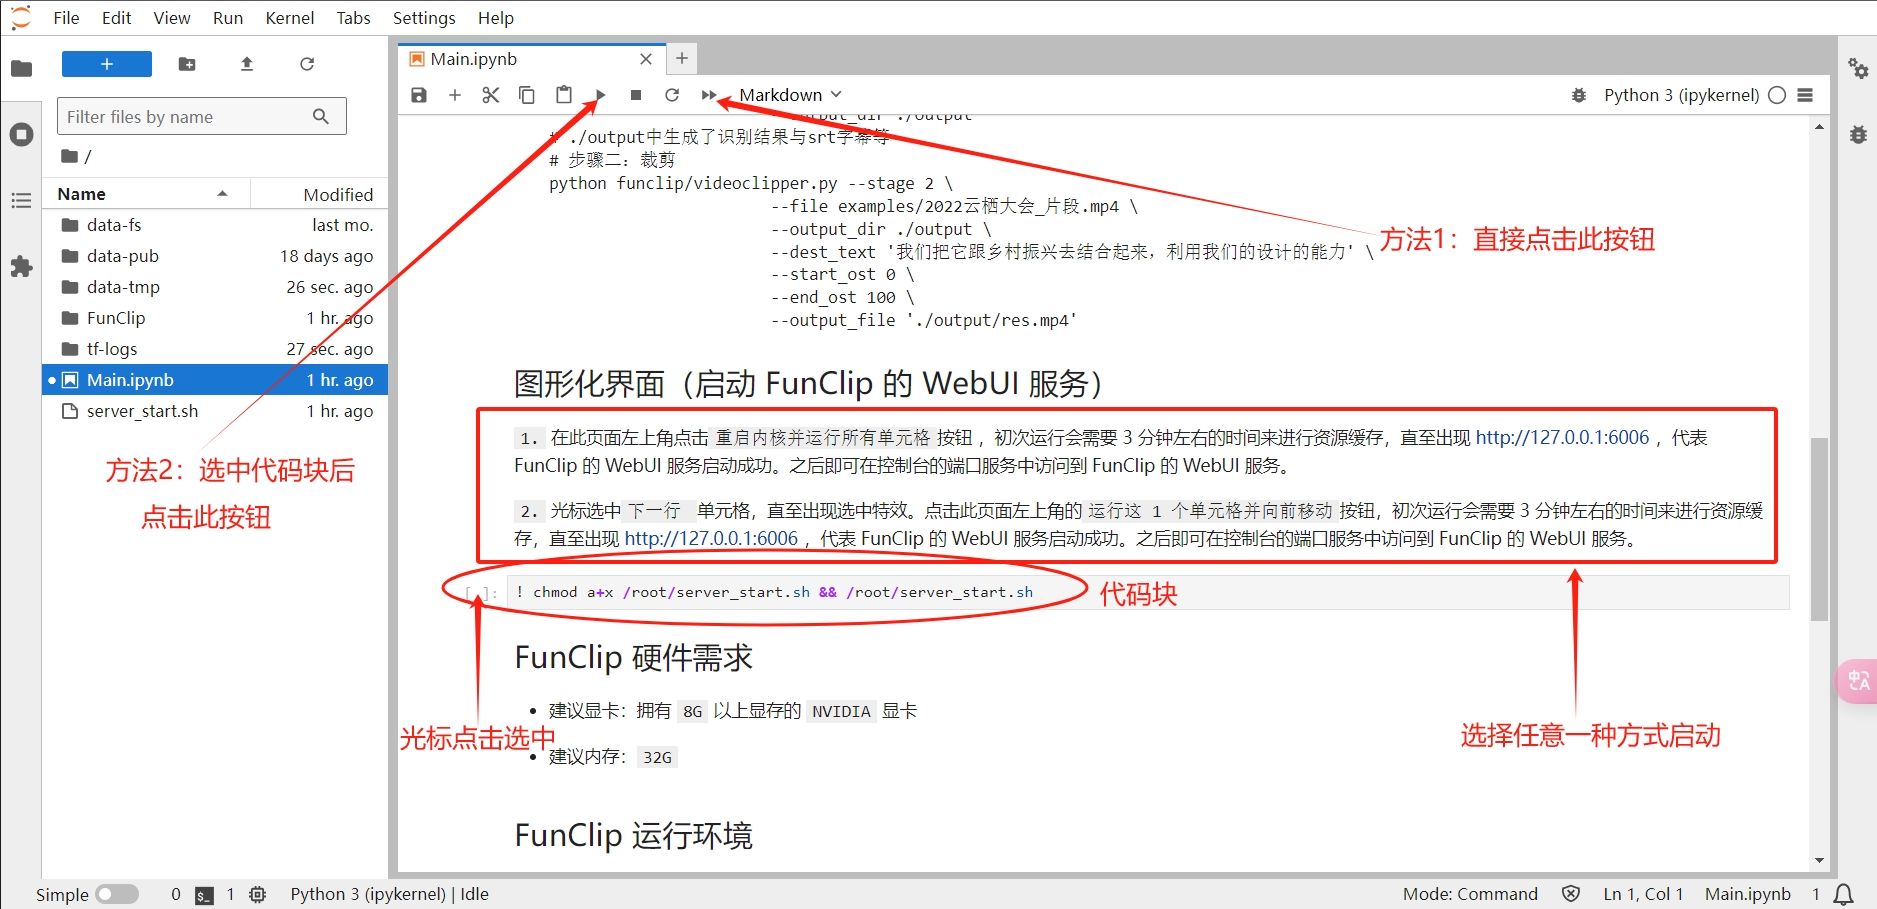The width and height of the screenshot is (1877, 909).
Task: Add a new launcher tab
Action: coord(682,59)
